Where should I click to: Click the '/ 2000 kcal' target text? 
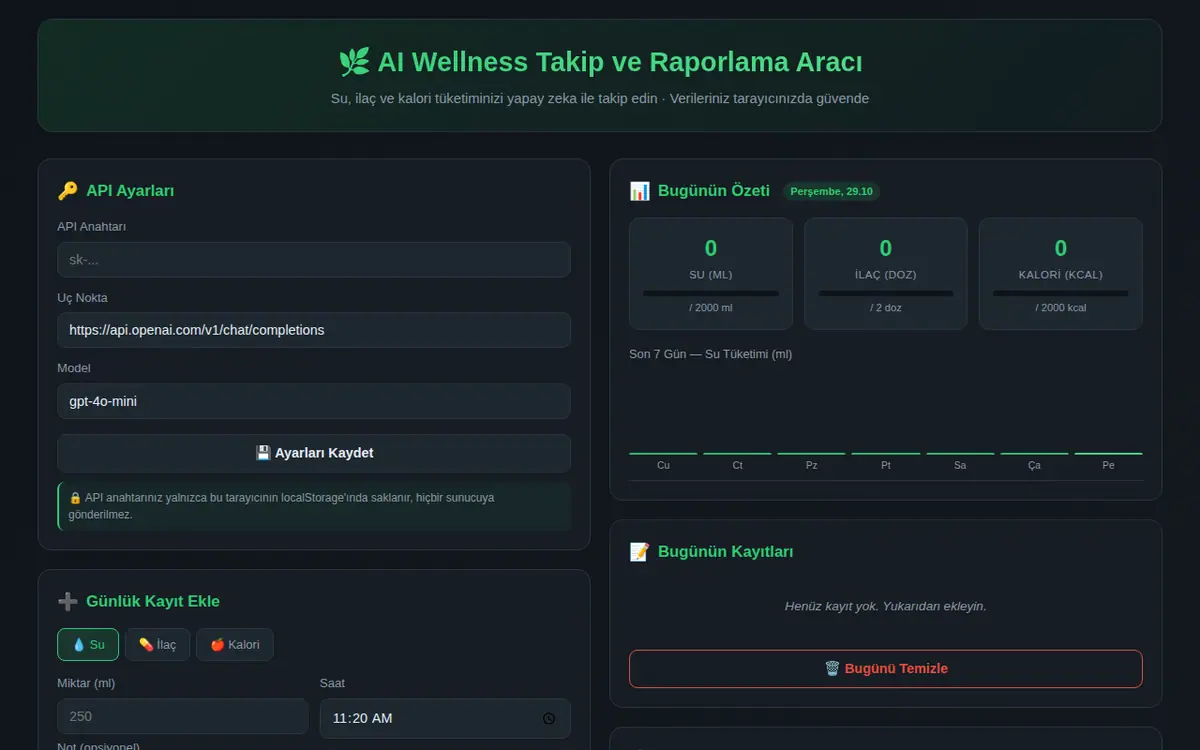click(x=1061, y=308)
